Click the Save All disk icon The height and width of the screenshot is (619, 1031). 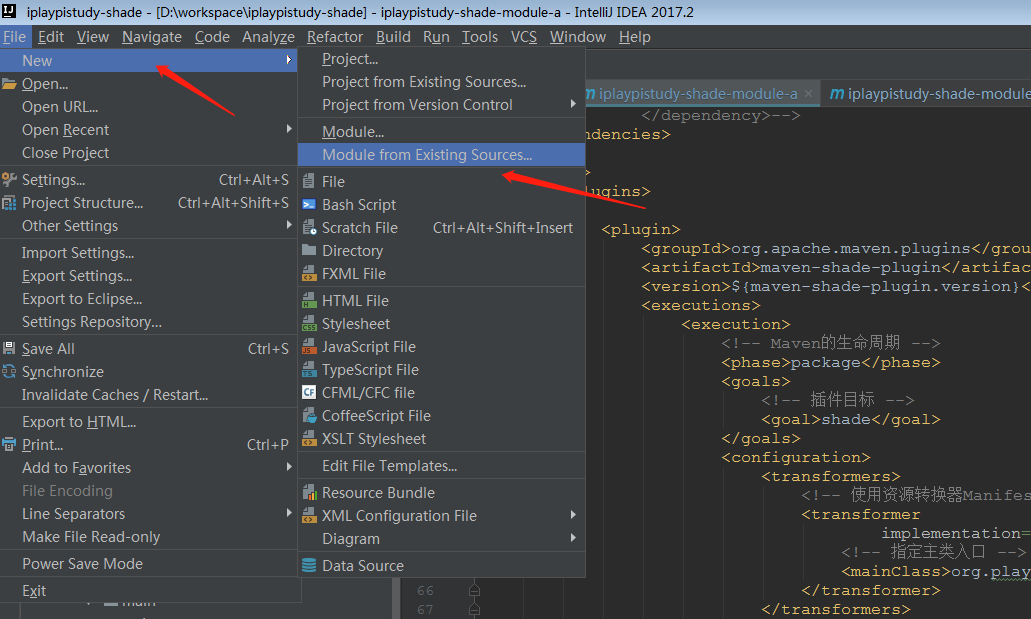[x=9, y=348]
